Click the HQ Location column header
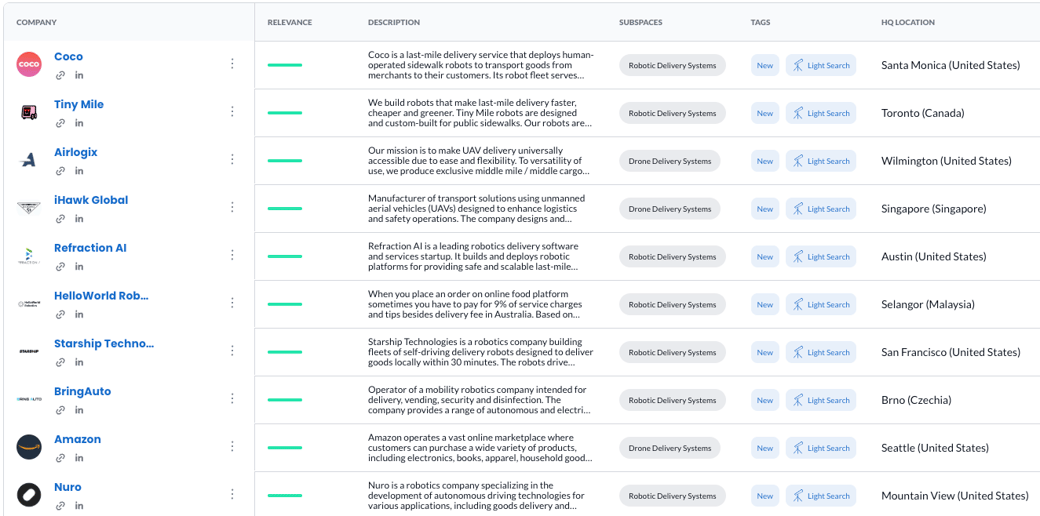The image size is (1040, 516). pyautogui.click(x=908, y=22)
